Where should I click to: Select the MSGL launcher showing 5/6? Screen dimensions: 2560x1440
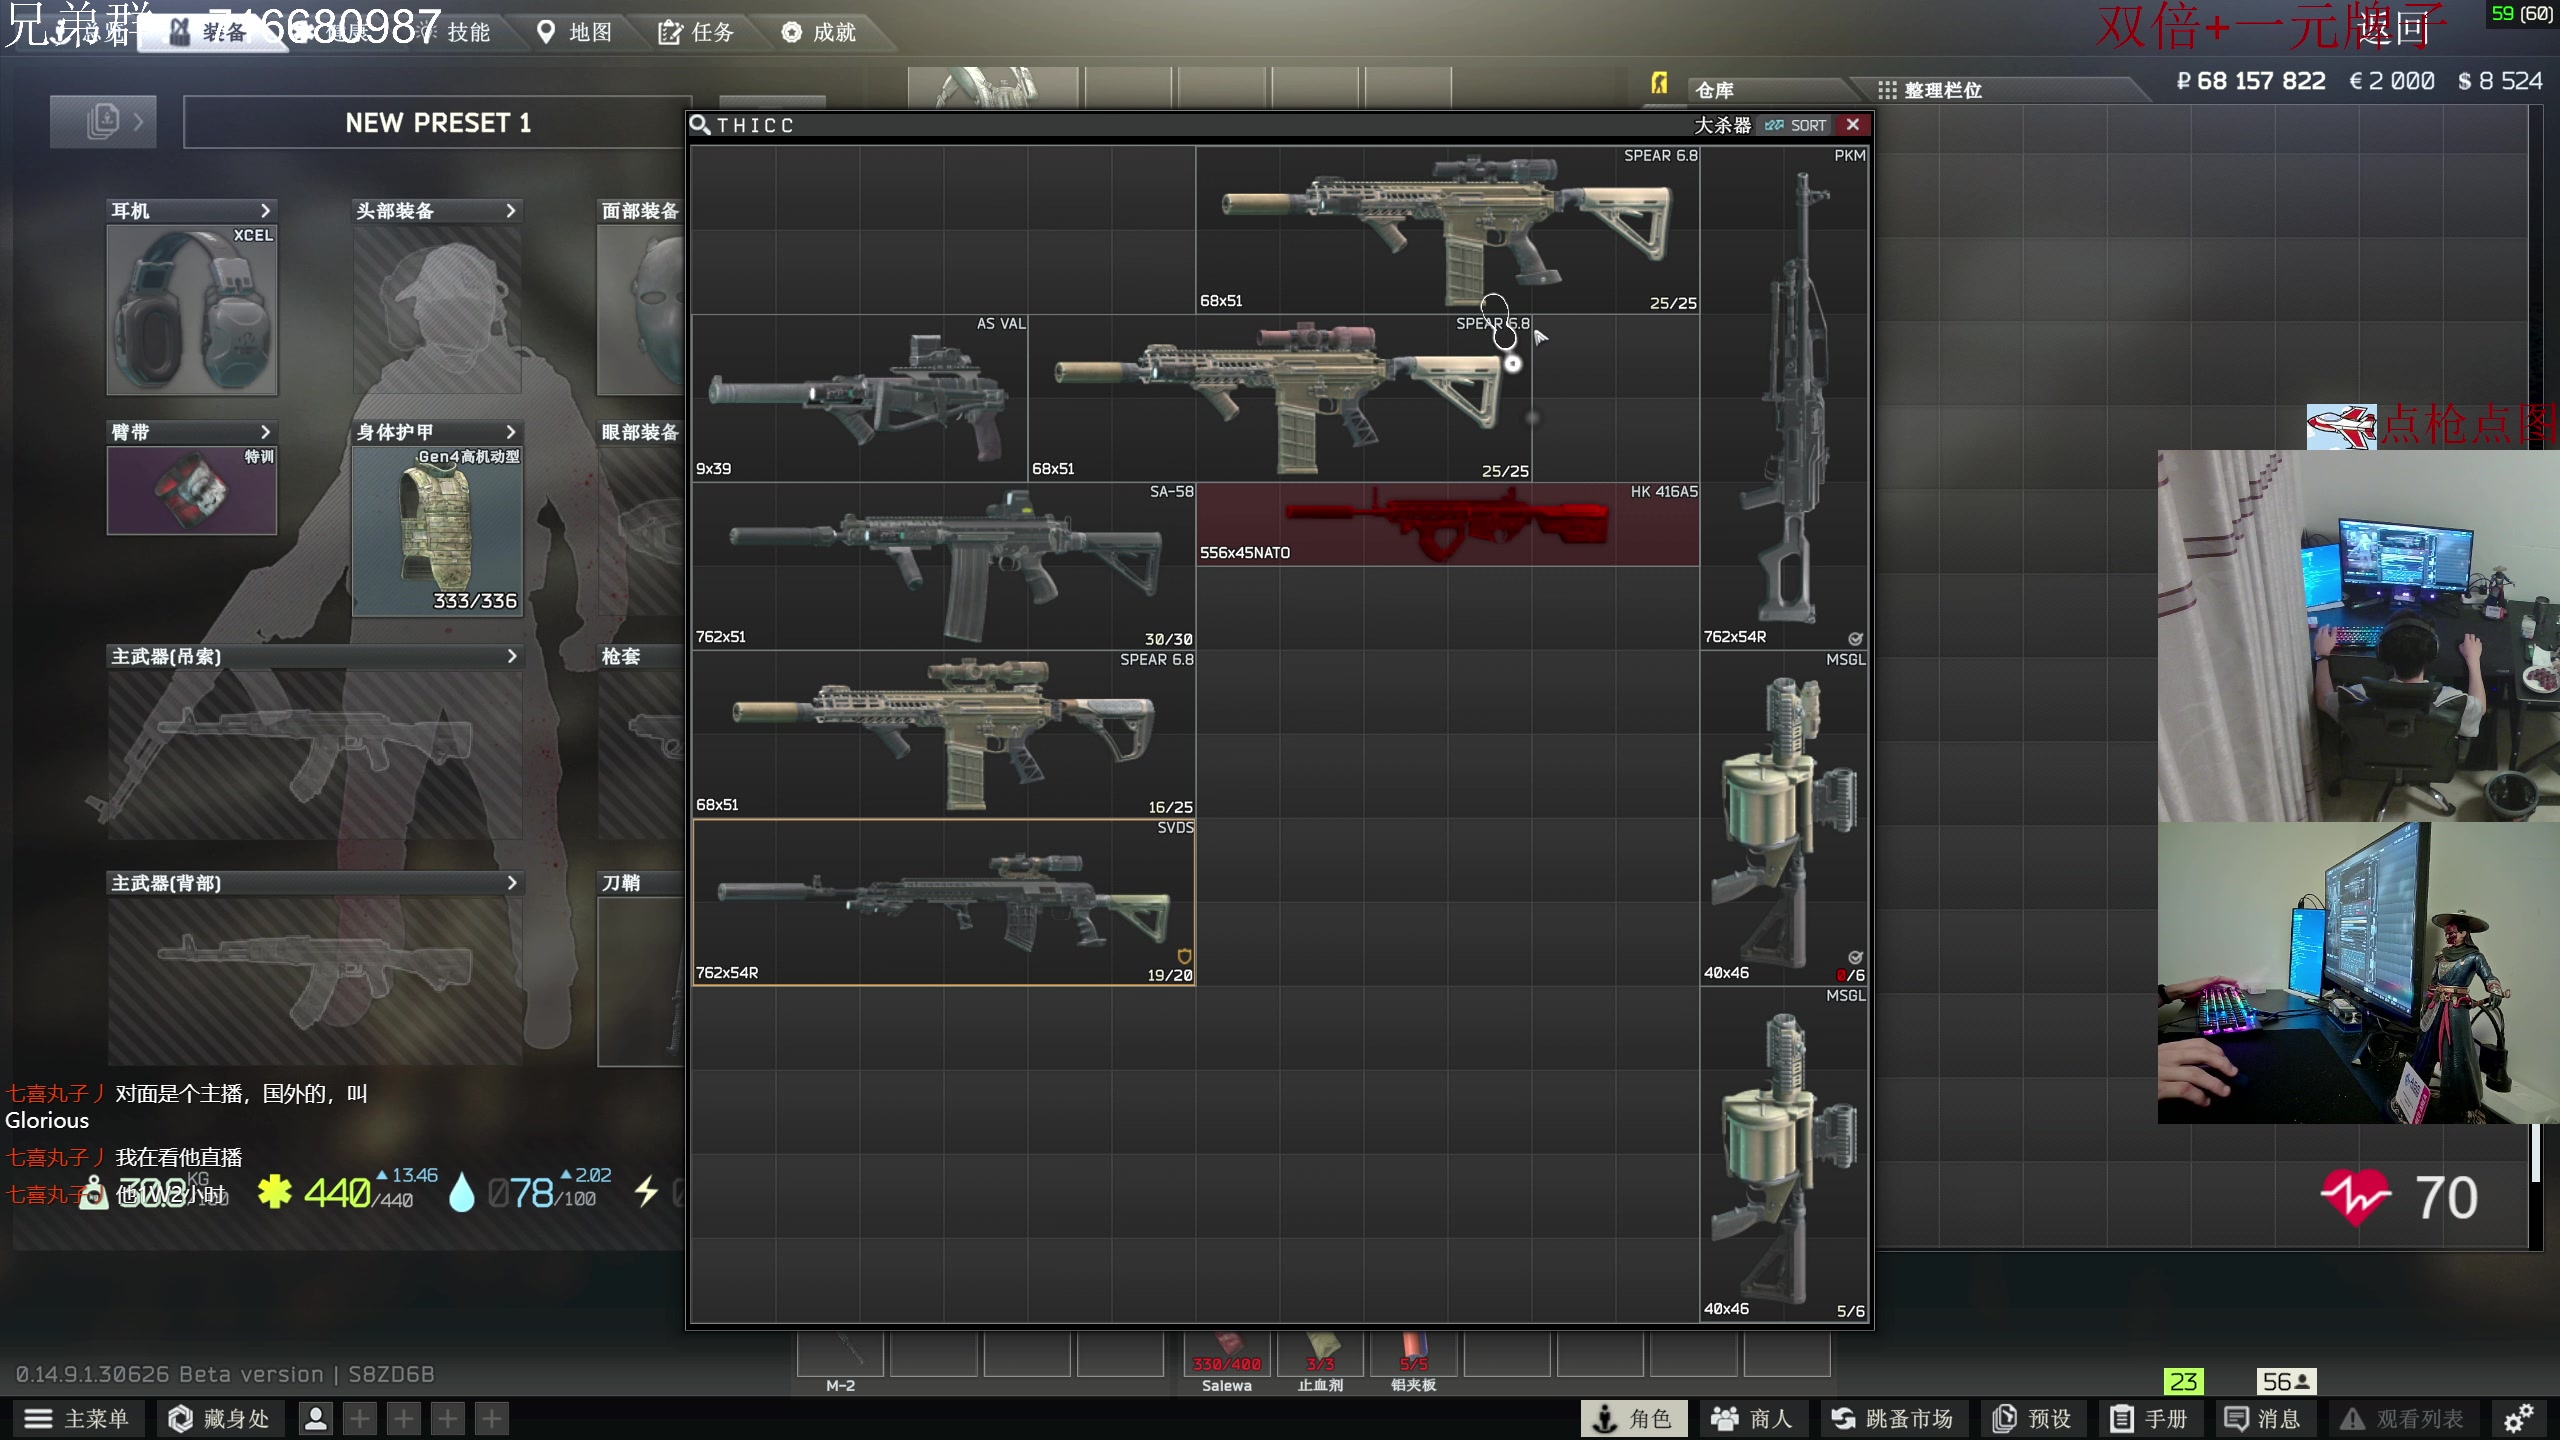pos(1784,1154)
